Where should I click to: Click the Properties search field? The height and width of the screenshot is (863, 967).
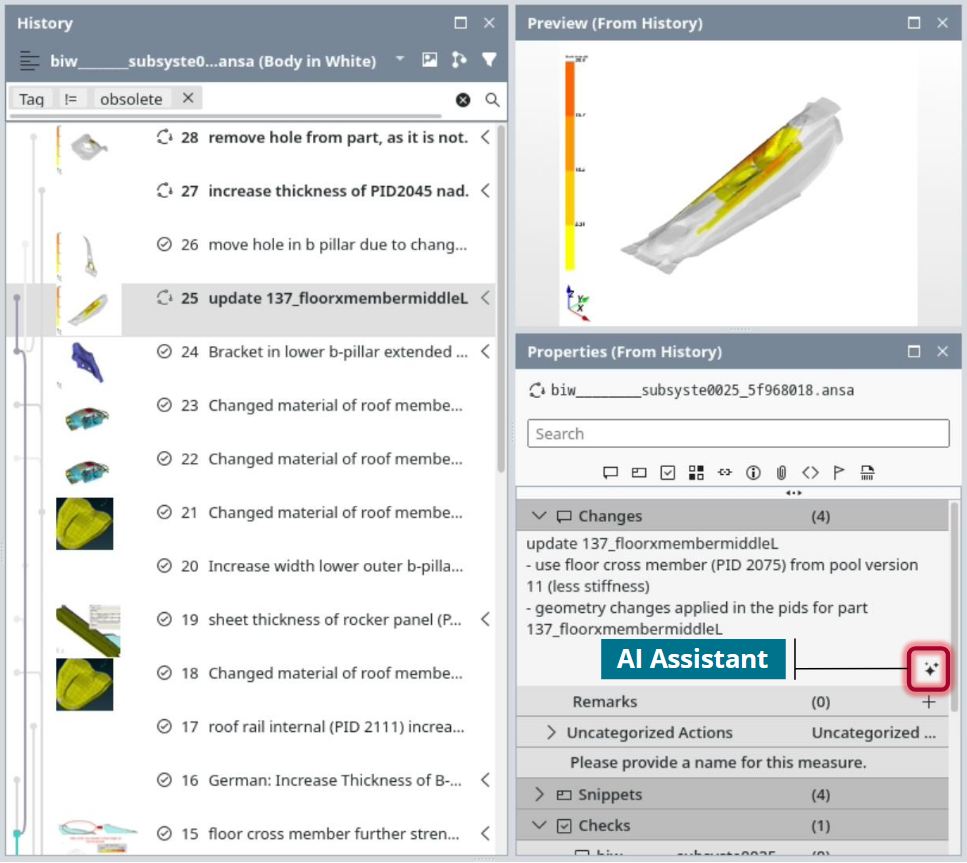pyautogui.click(x=737, y=434)
